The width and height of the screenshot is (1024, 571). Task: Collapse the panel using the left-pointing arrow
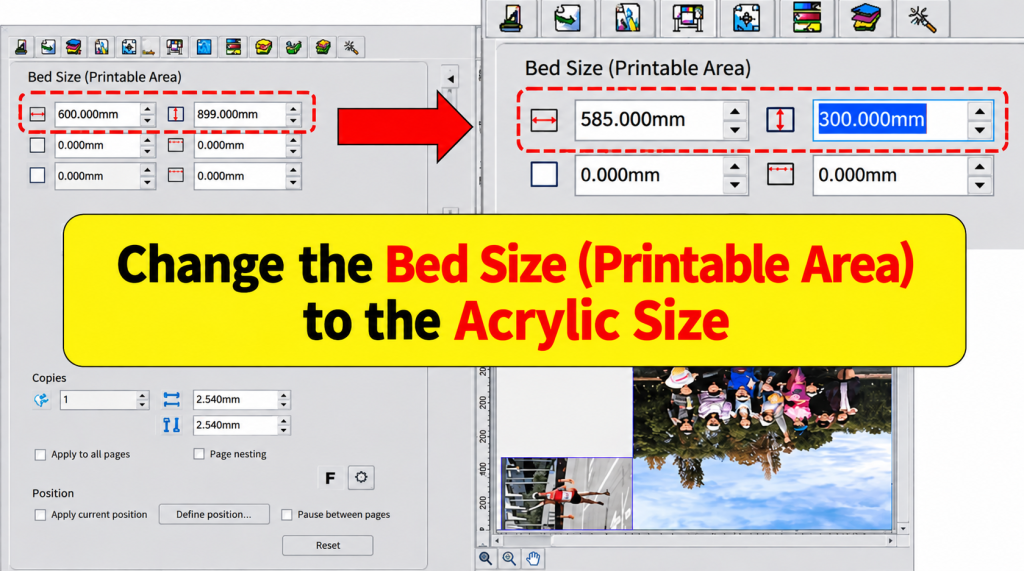click(x=450, y=79)
